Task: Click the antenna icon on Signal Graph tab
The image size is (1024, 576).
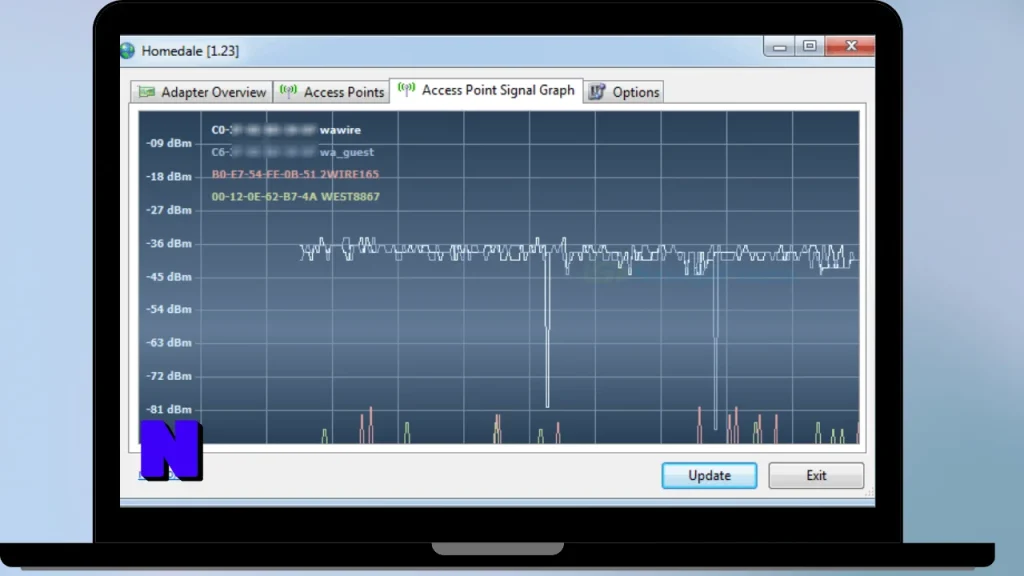Action: coord(406,89)
